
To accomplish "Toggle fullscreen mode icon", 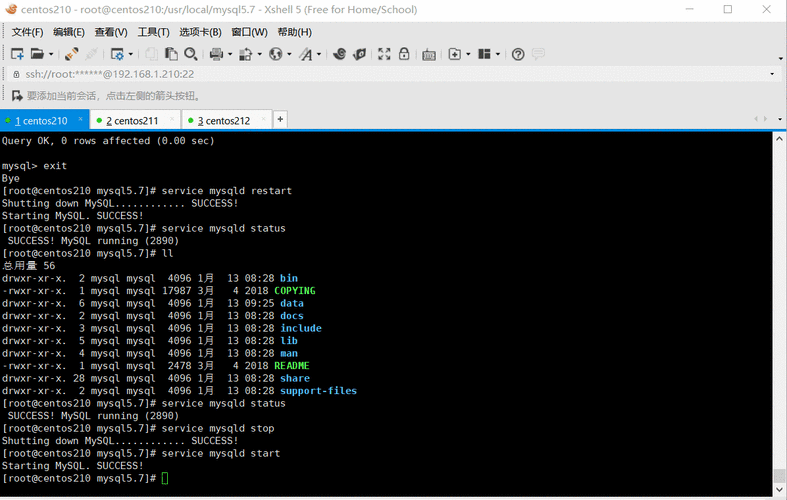I will coord(384,54).
